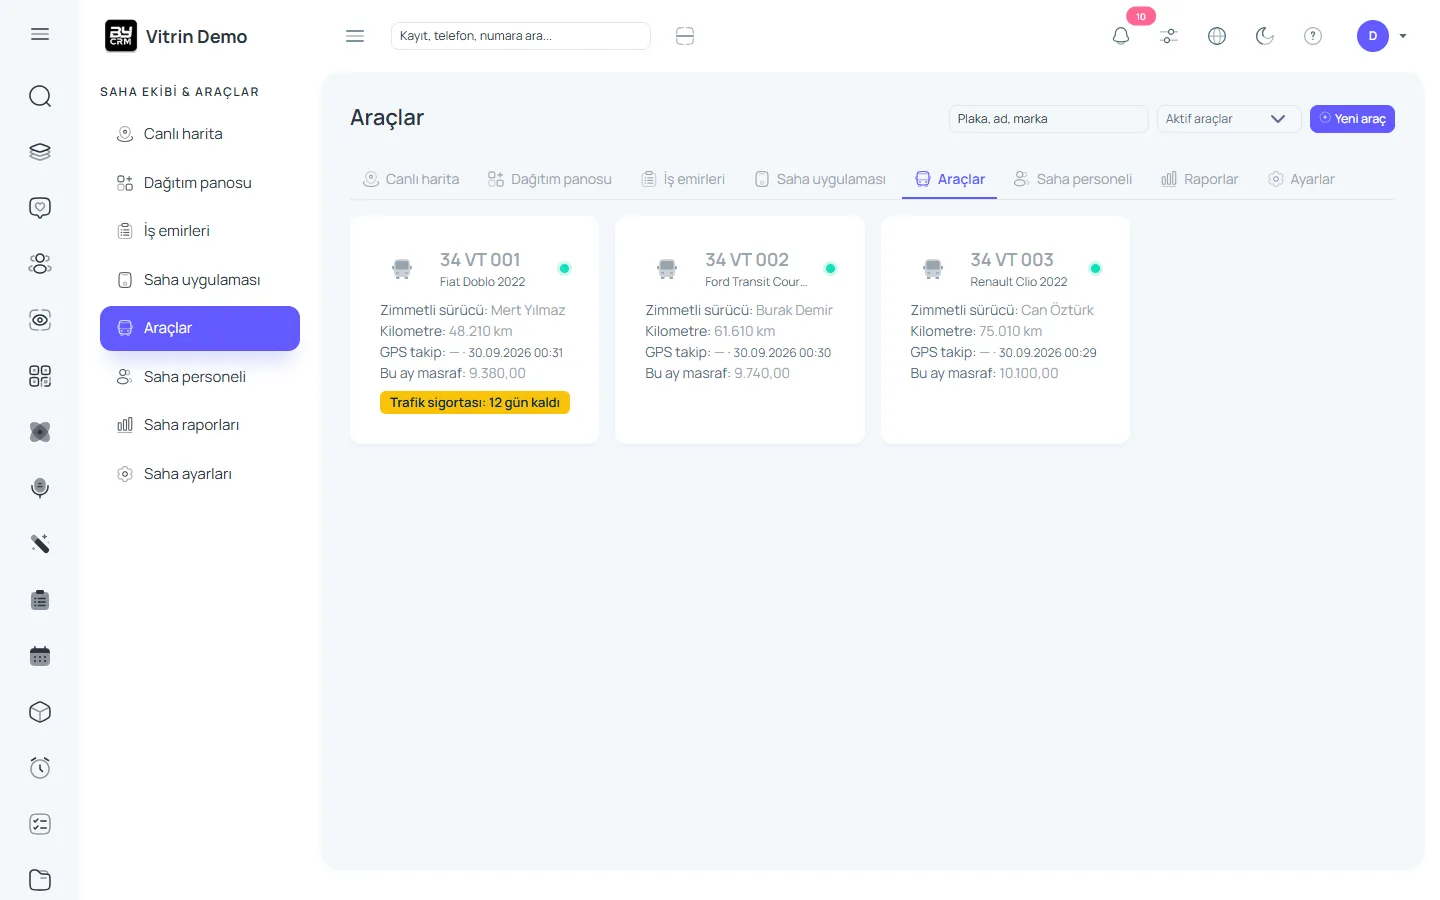This screenshot has width=1440, height=900.
Task: Switch to the Canlı harita tab
Action: tap(411, 179)
